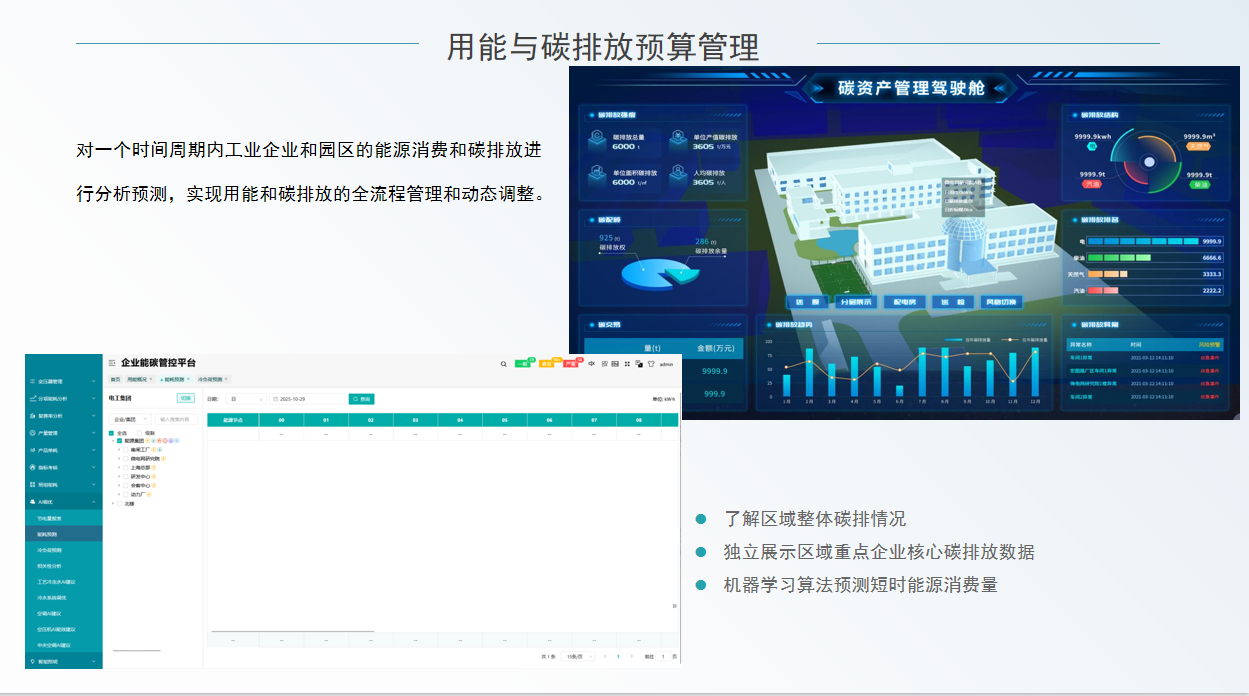The width and height of the screenshot is (1249, 696).
Task: Open the 日 date type dropdown
Action: coord(246,399)
